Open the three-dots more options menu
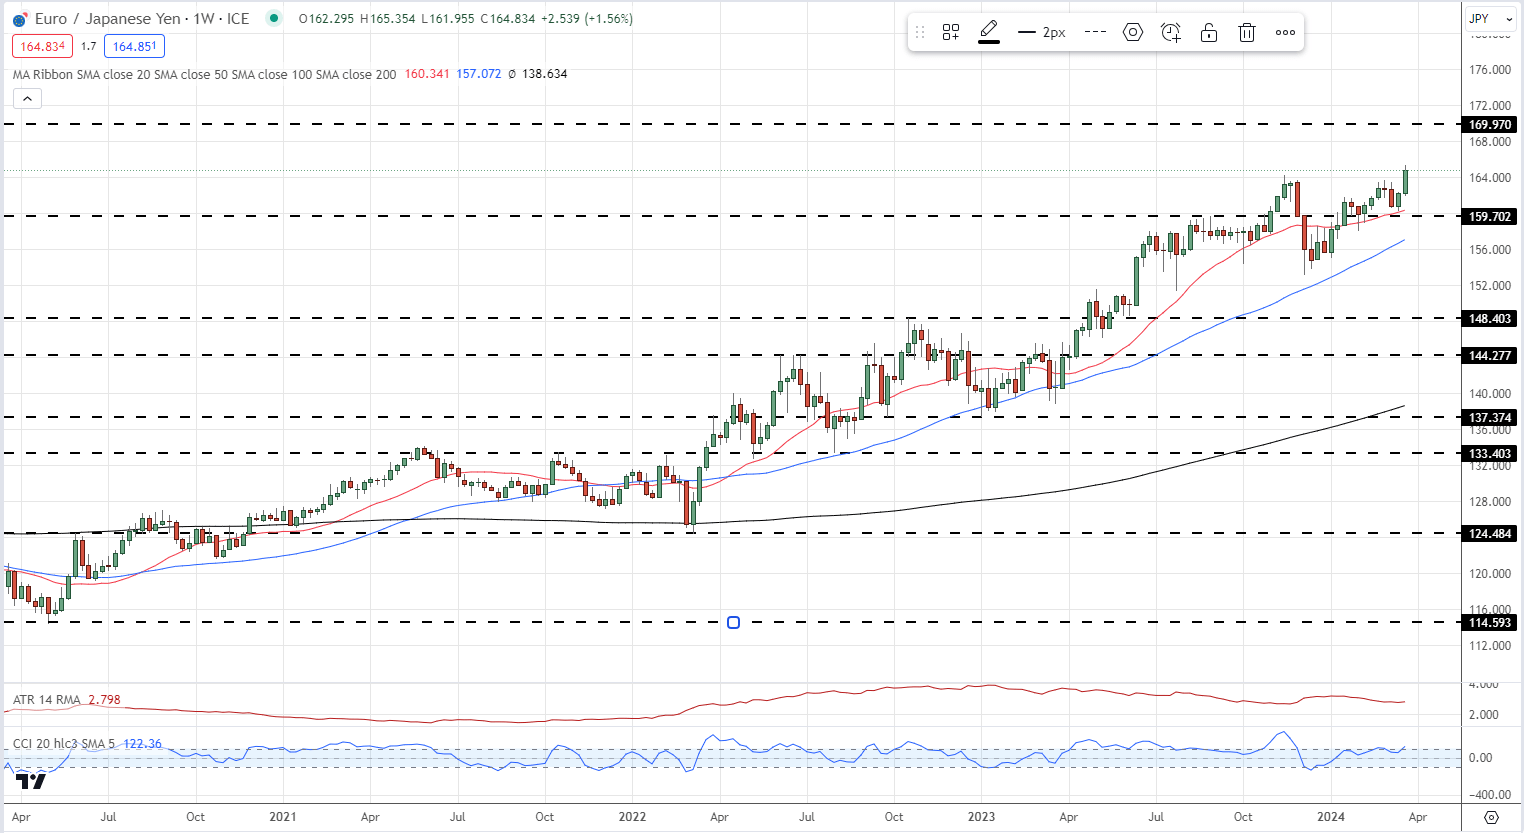 click(x=1285, y=32)
